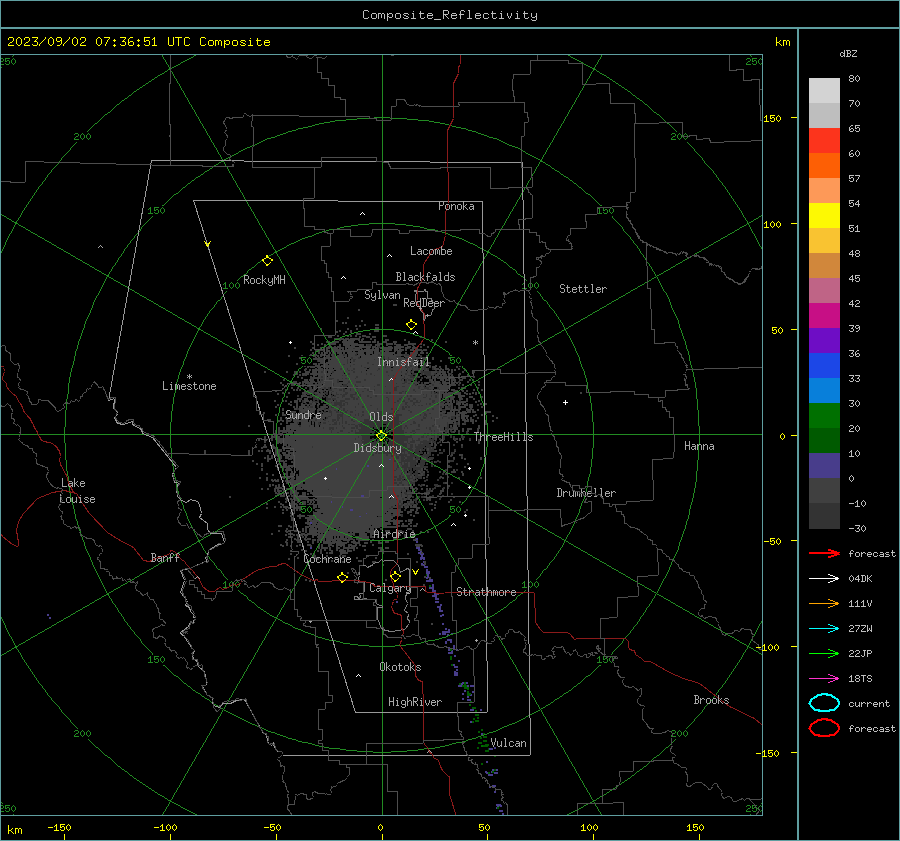Click the 'Composite_Reflectivity' title text

click(449, 15)
